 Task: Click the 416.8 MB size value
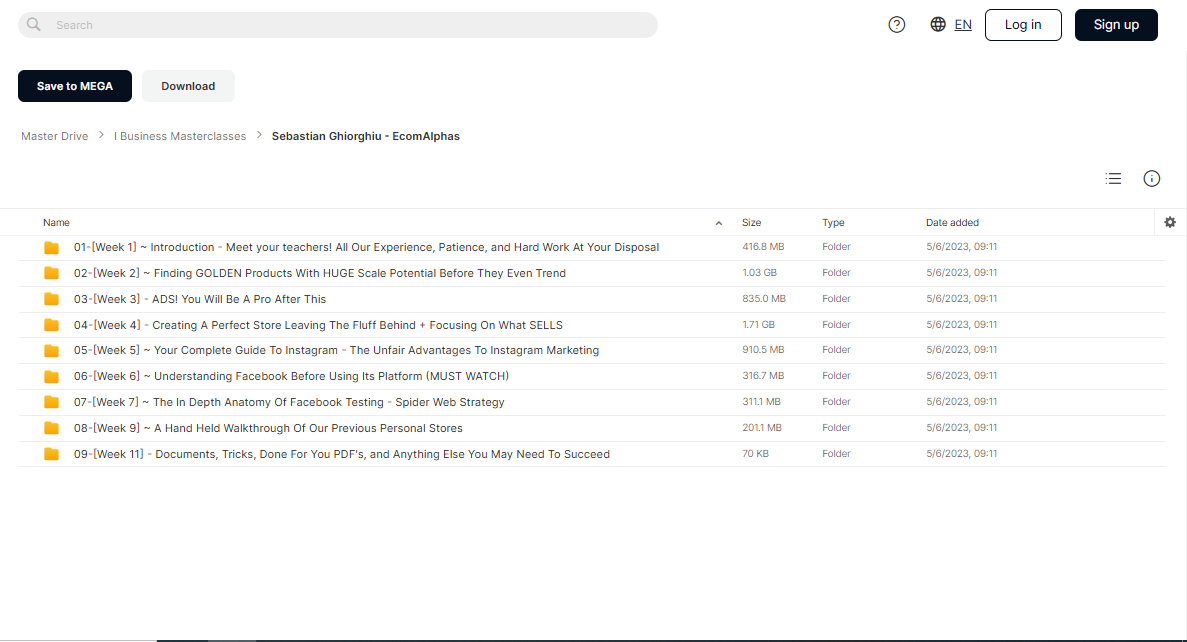pyautogui.click(x=763, y=247)
